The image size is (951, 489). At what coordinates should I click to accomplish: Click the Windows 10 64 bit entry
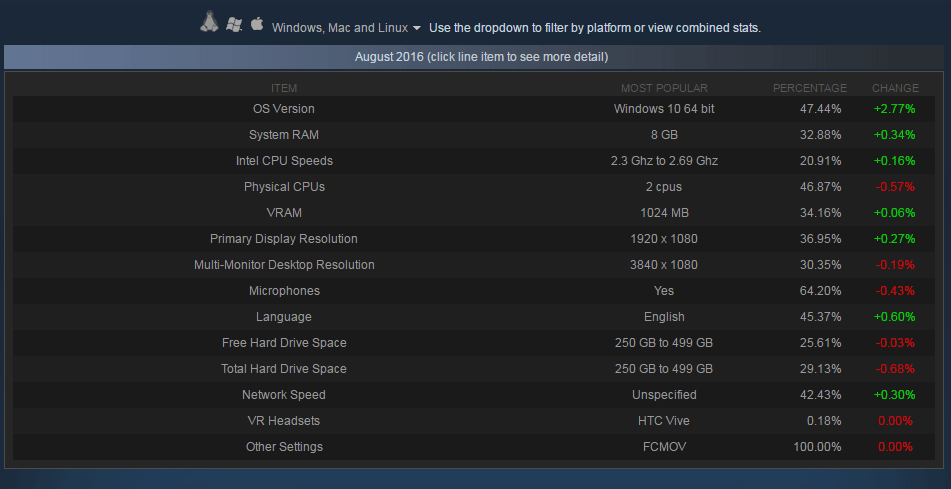tap(664, 109)
